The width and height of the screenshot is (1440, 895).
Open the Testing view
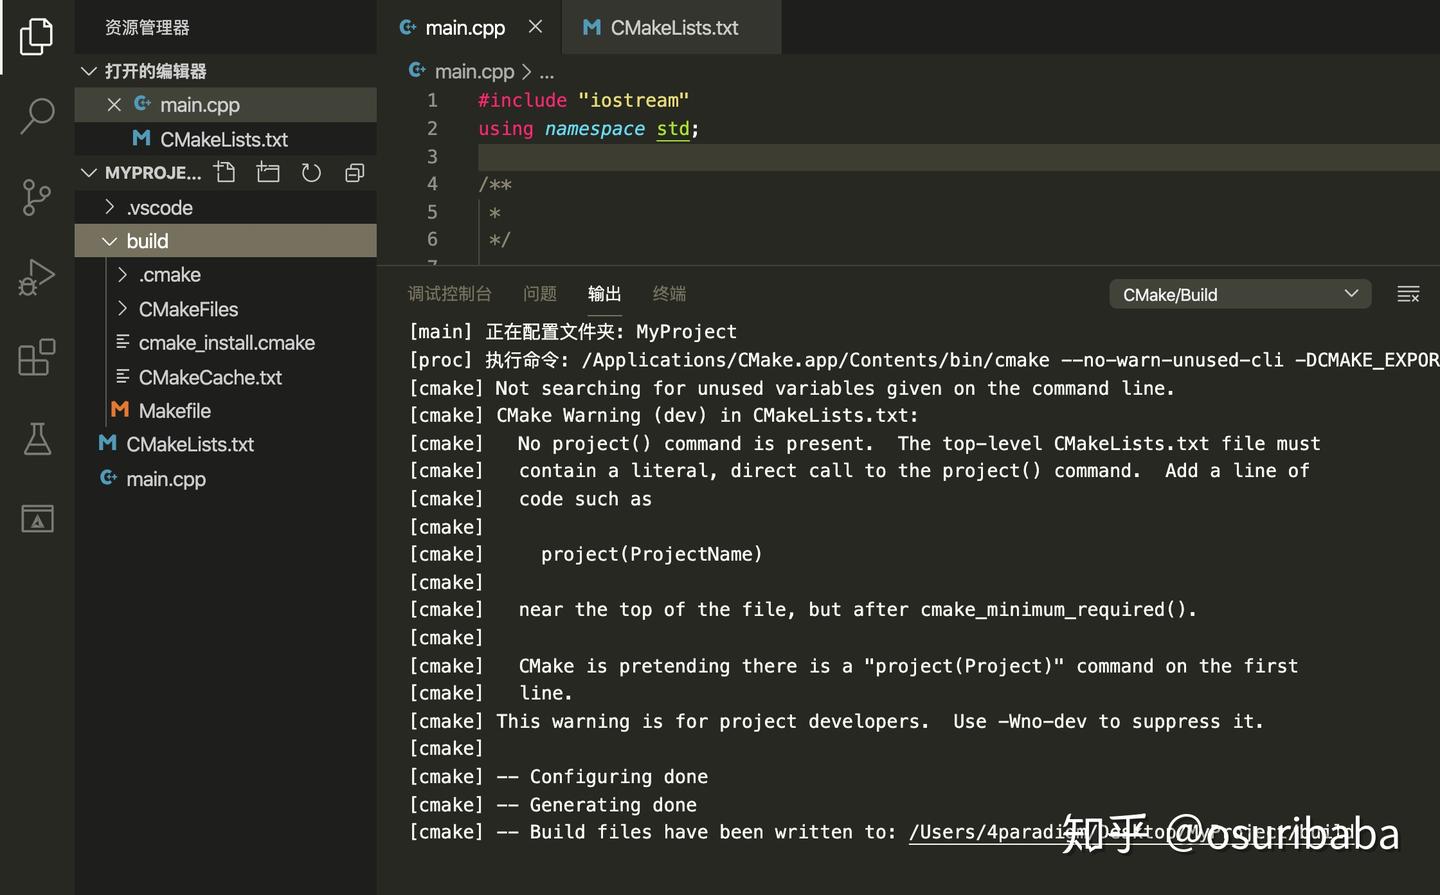coord(37,438)
